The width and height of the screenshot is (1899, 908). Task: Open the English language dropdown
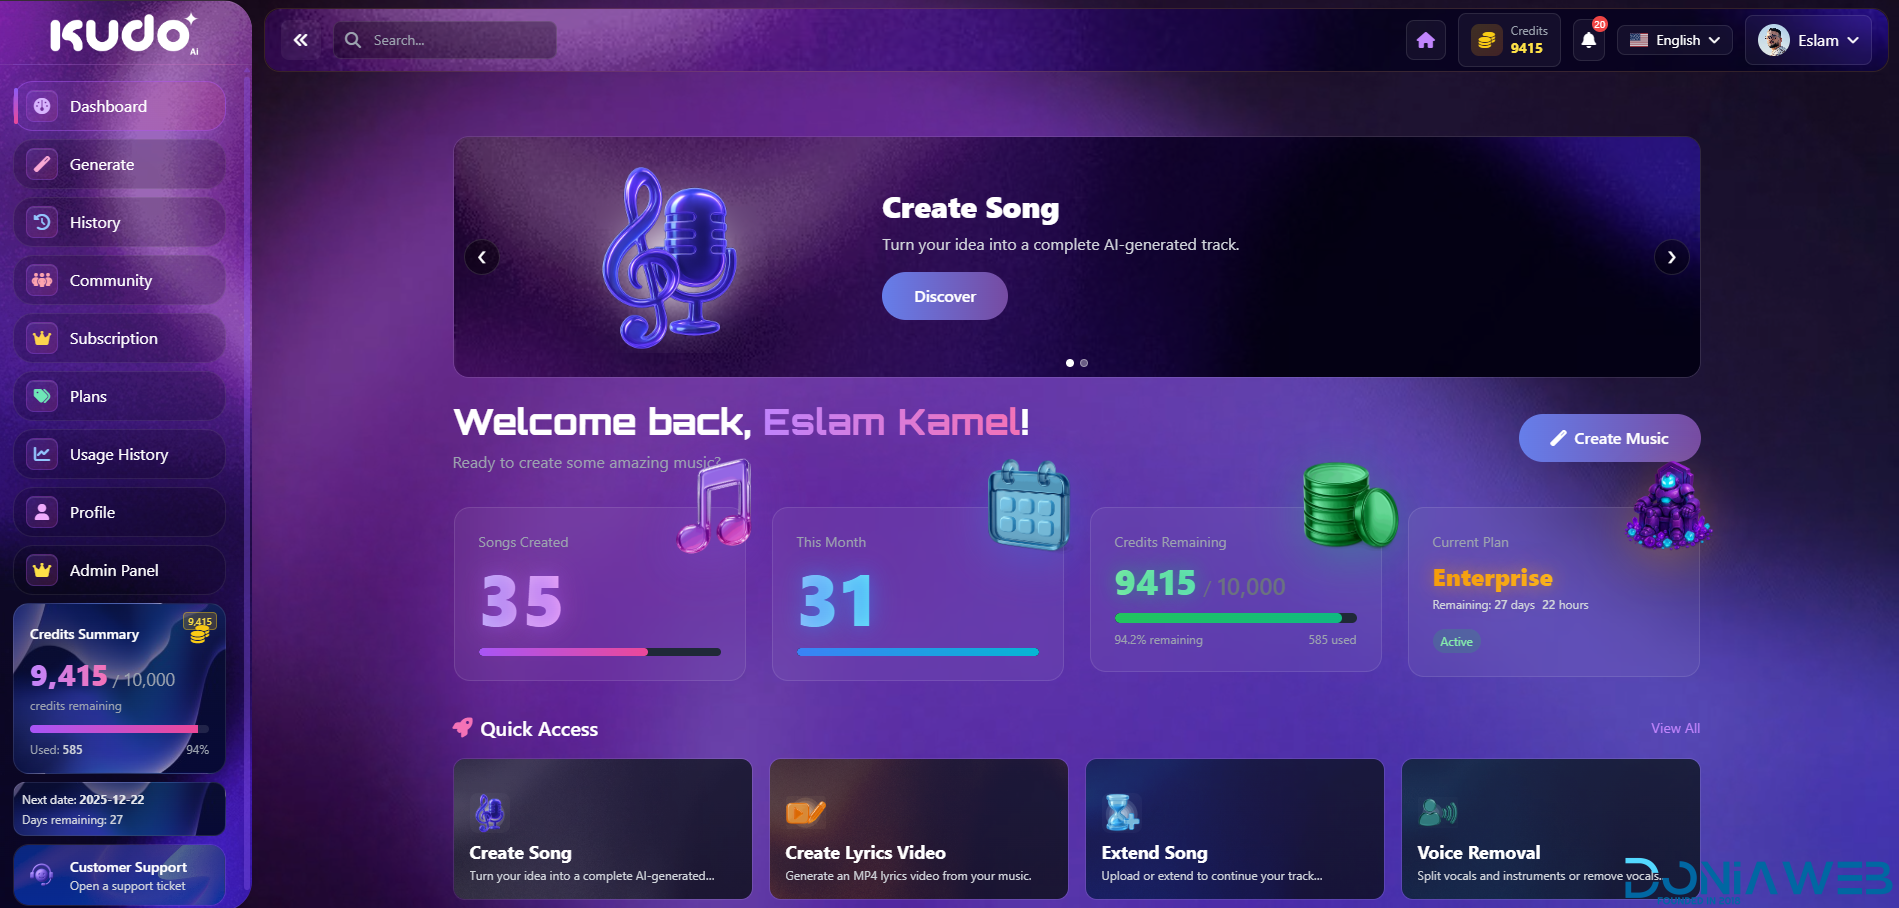(x=1675, y=40)
